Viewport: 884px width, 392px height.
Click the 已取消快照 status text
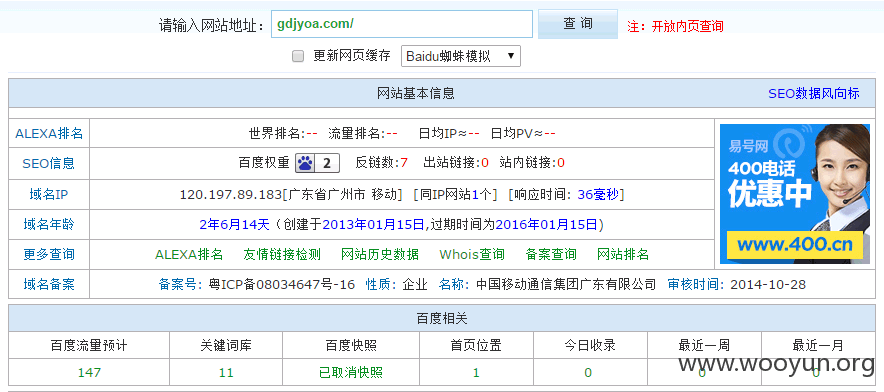(351, 373)
